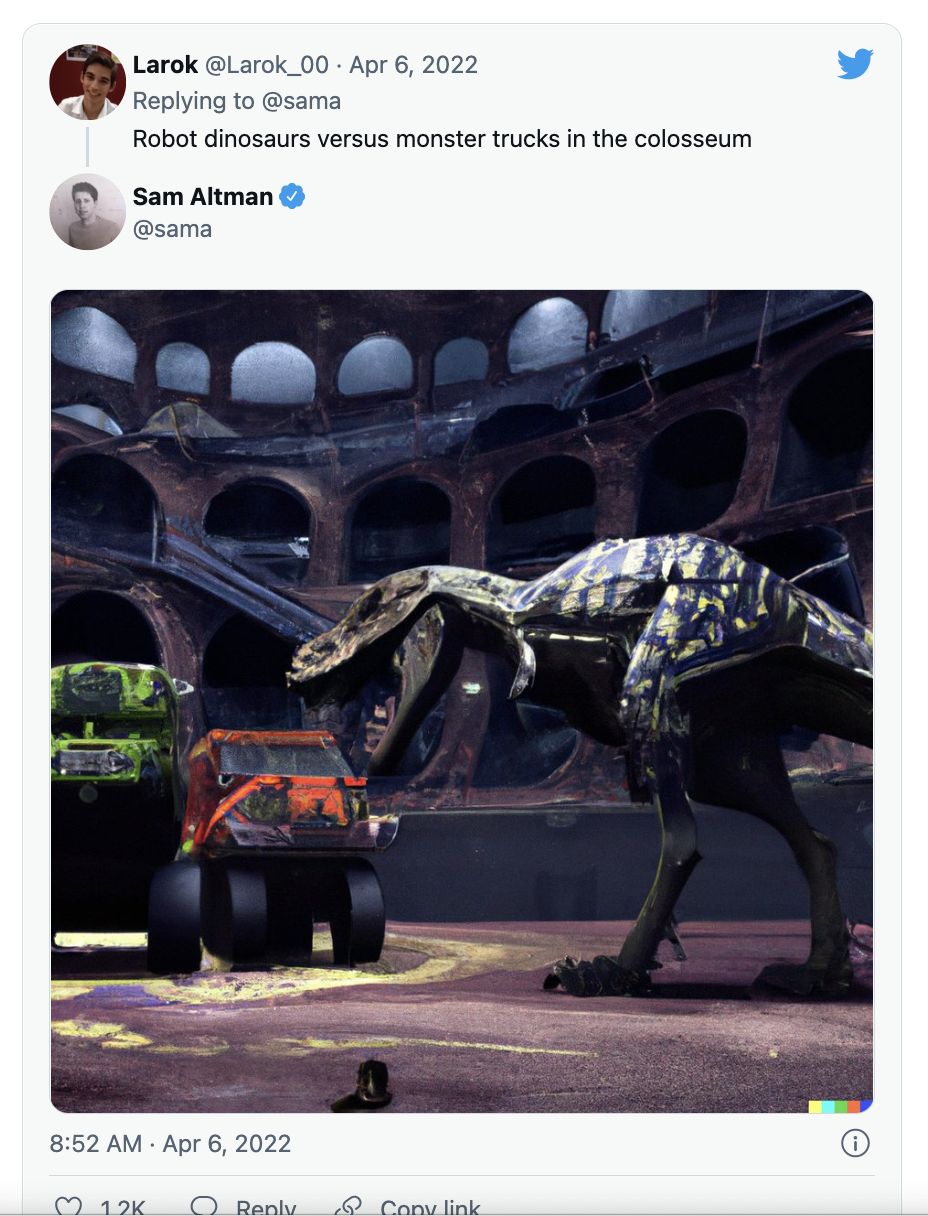
Task: Click the colored squares signature on image
Action: click(x=840, y=1106)
